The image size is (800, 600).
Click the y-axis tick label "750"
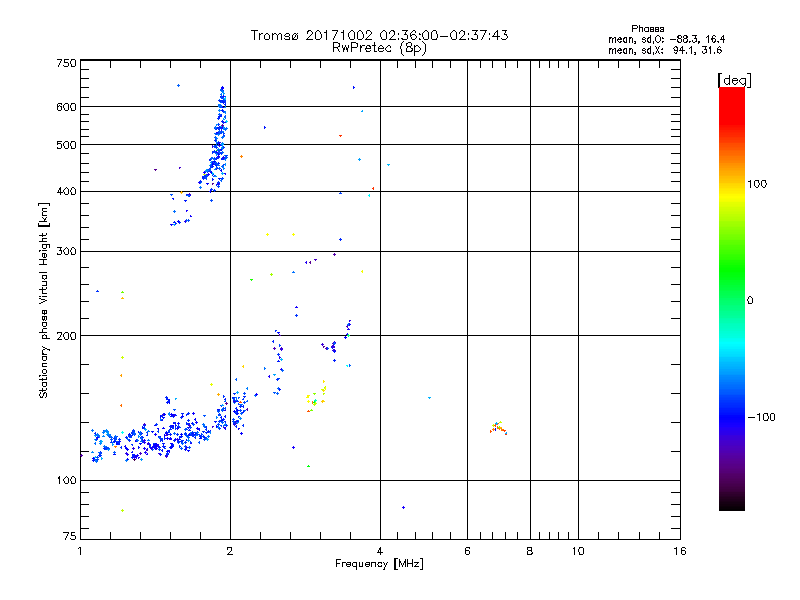pyautogui.click(x=66, y=63)
